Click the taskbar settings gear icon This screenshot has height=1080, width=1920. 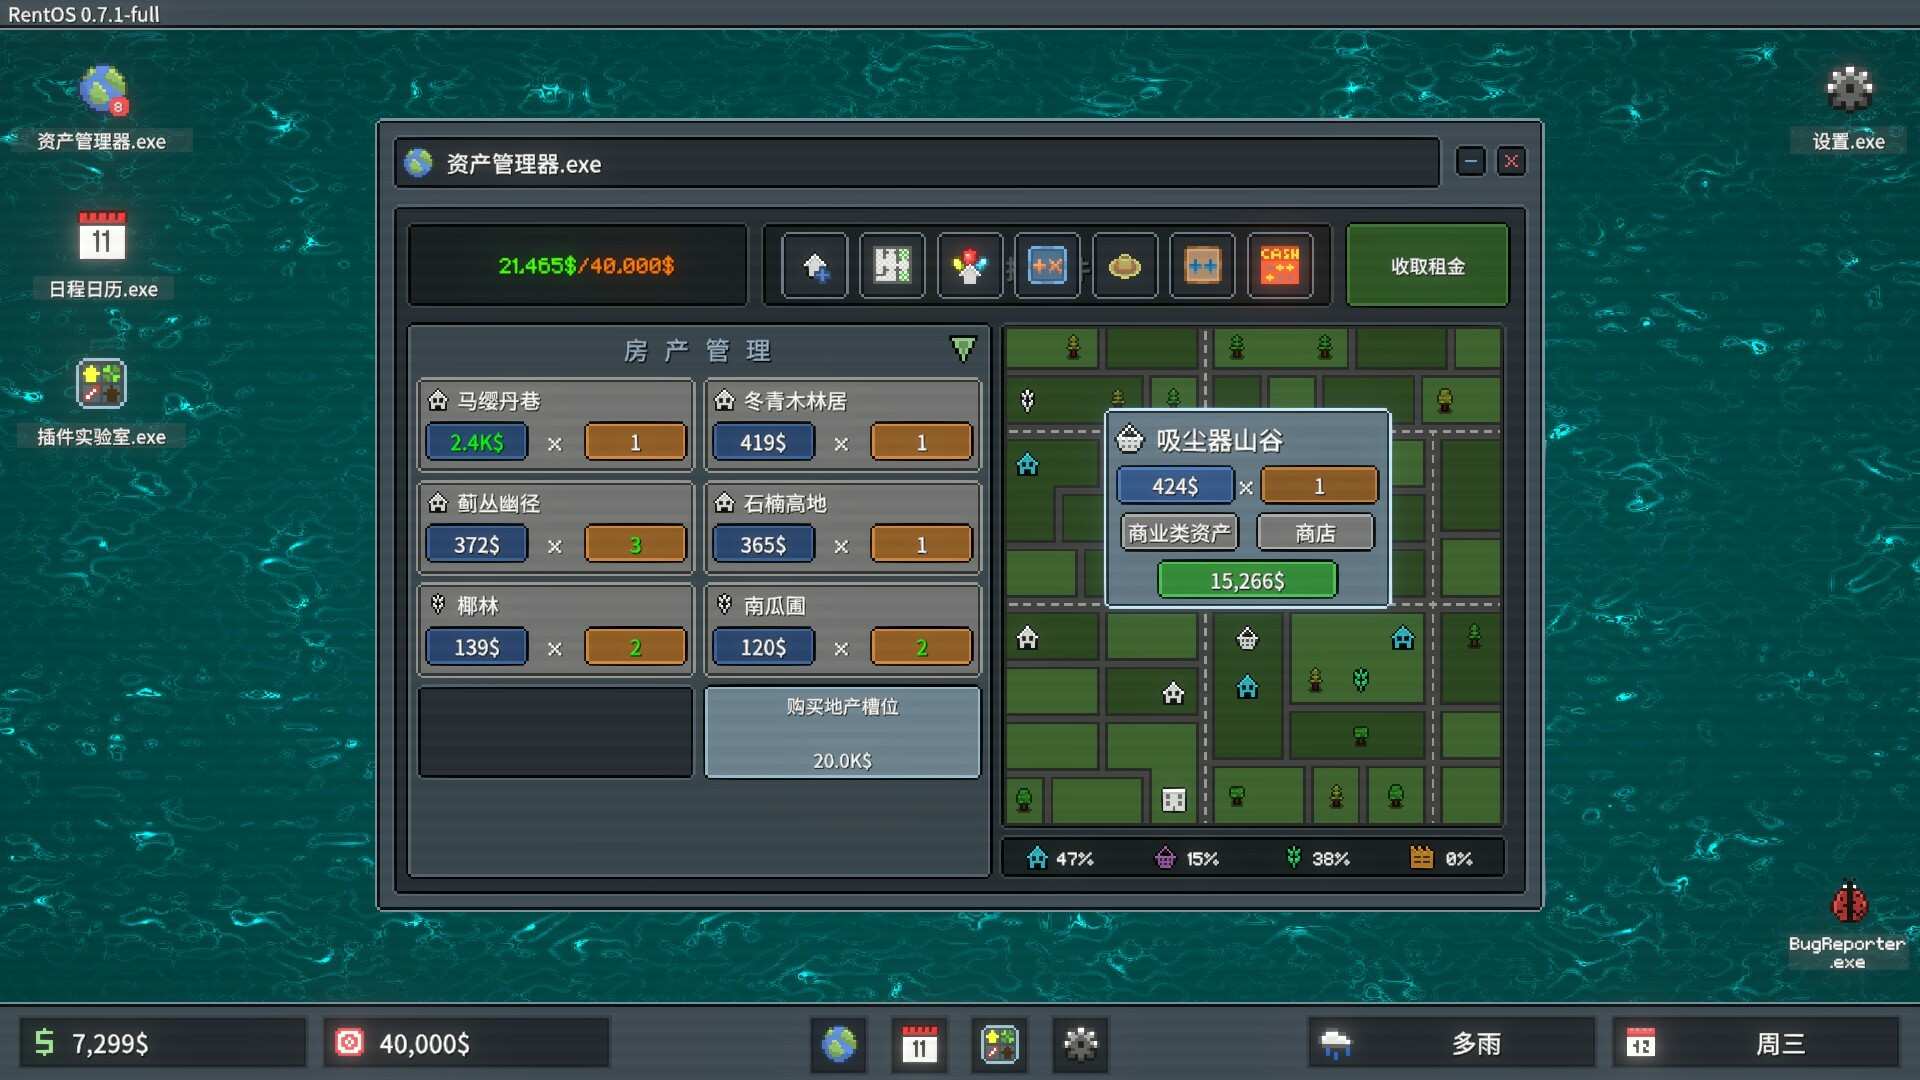click(1080, 1045)
